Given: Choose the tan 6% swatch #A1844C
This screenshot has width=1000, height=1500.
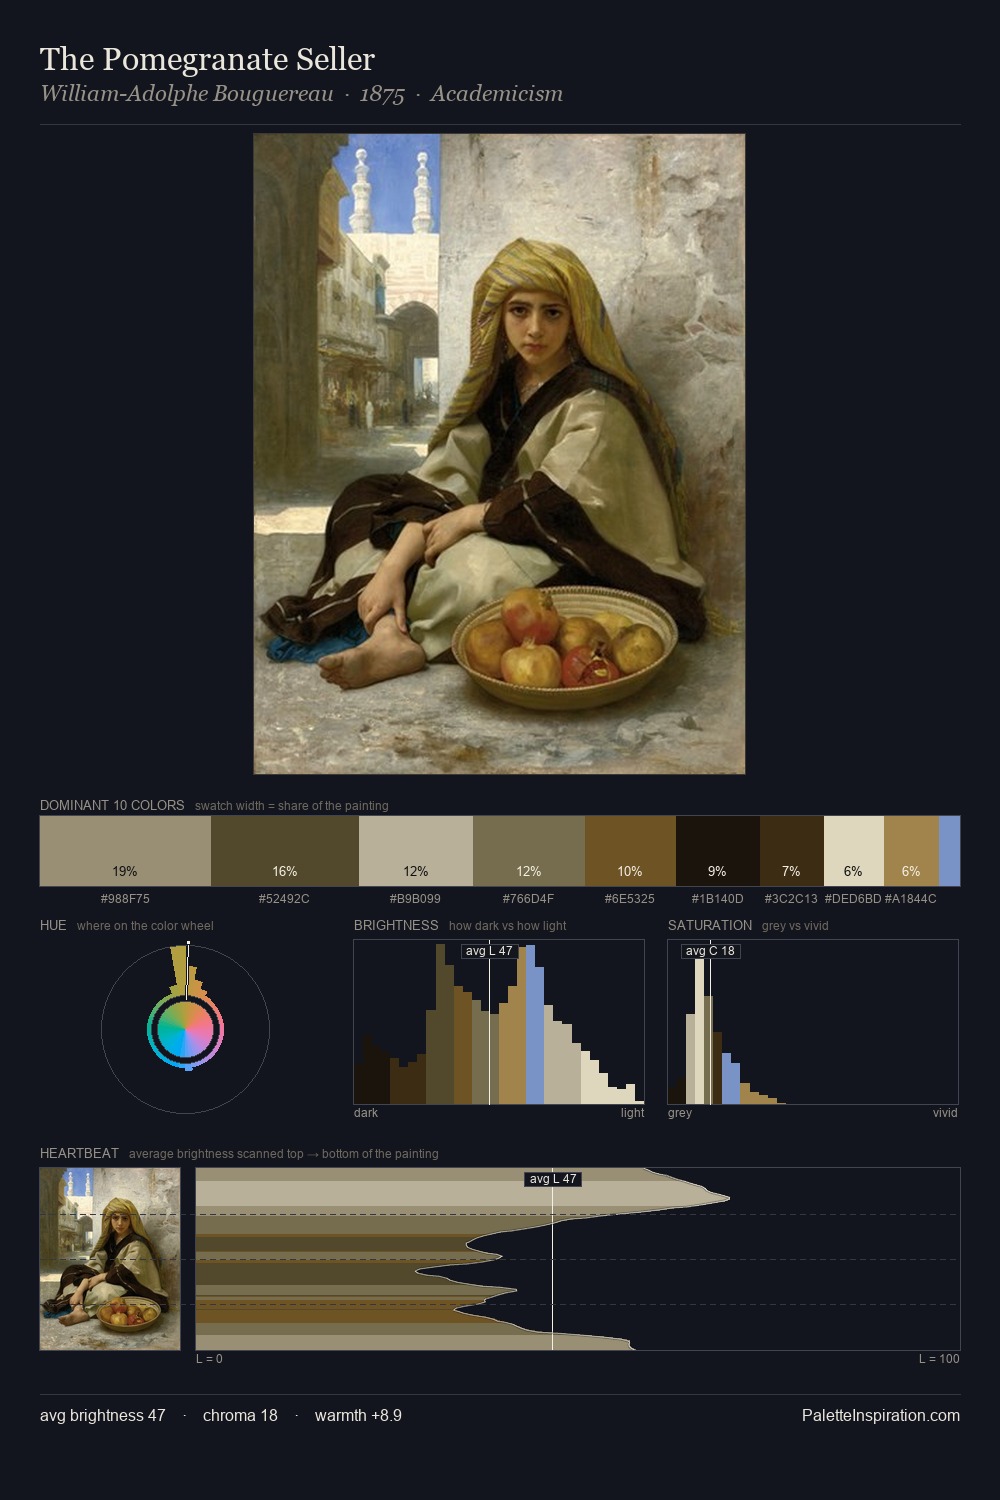Looking at the screenshot, I should [x=911, y=851].
